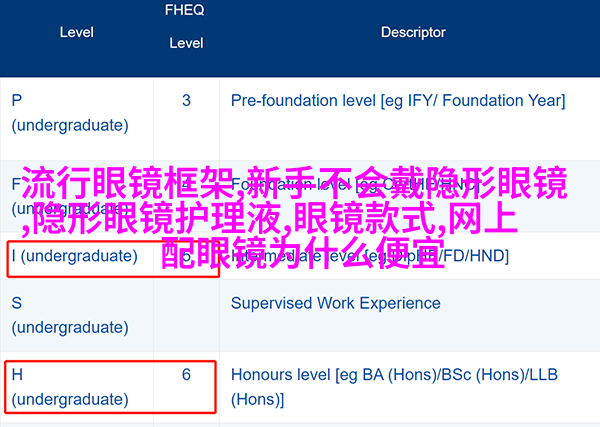Click the Pre-foundation level descriptor text
This screenshot has width=600, height=427.
[x=397, y=100]
